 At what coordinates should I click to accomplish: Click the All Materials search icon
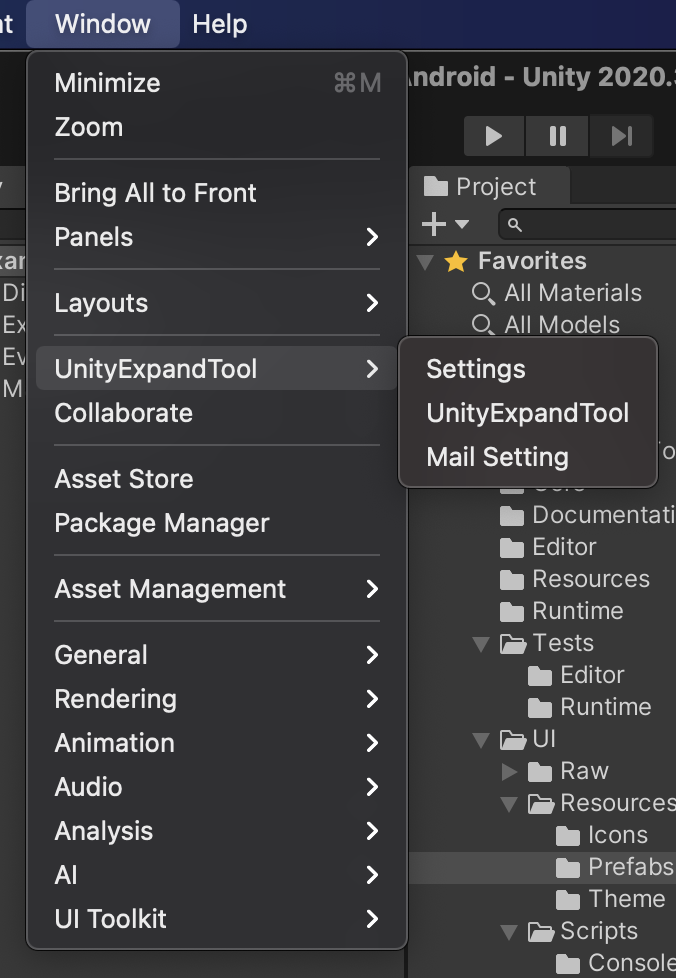[483, 293]
